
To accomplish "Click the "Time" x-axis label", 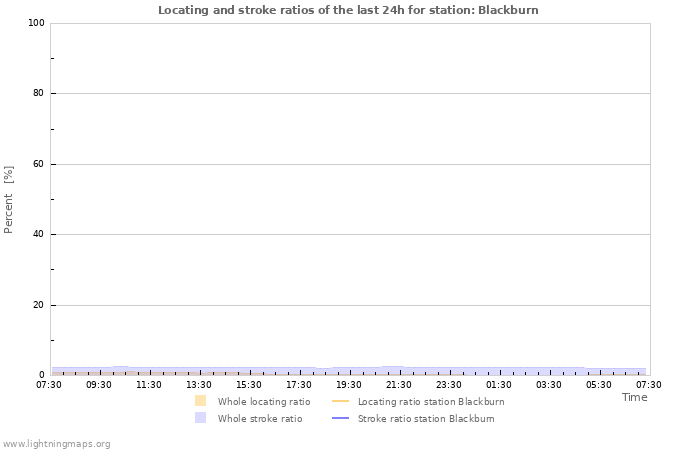I will (634, 397).
